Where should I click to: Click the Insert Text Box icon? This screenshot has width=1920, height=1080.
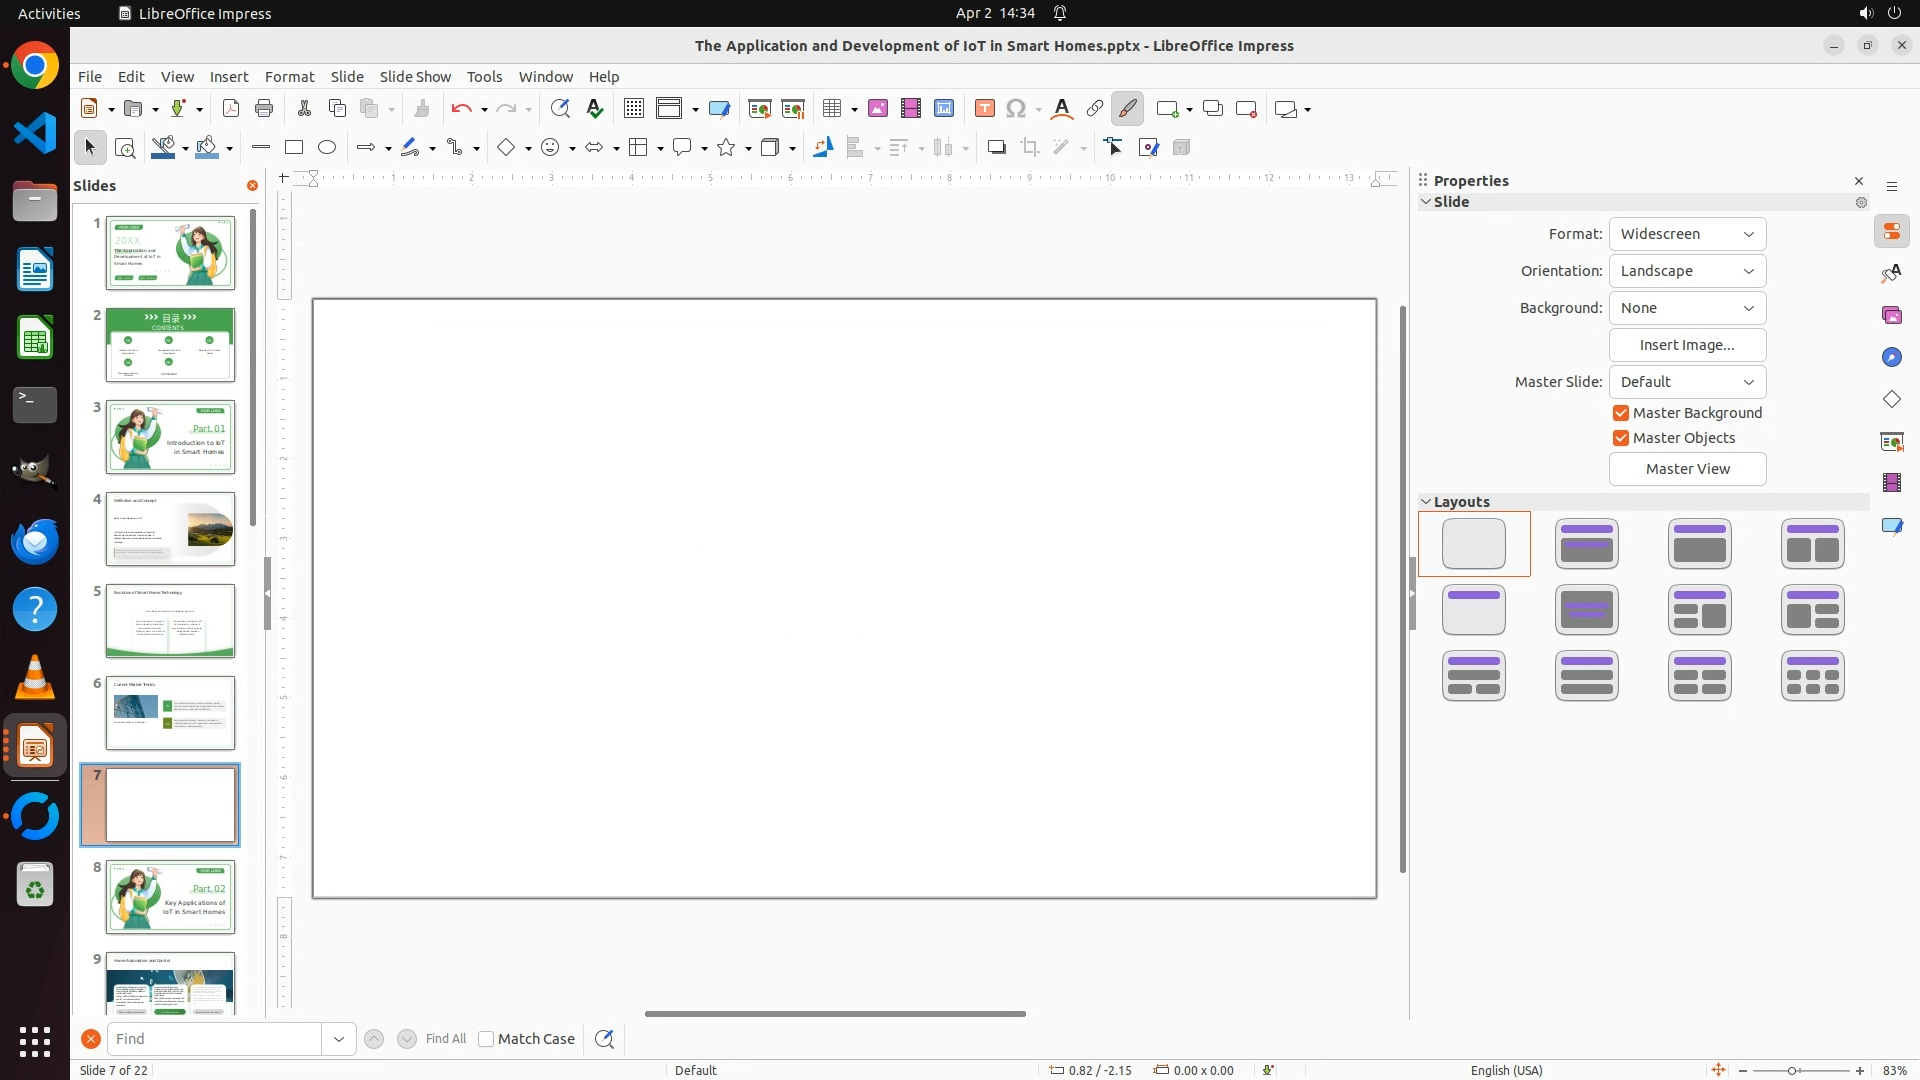click(985, 109)
